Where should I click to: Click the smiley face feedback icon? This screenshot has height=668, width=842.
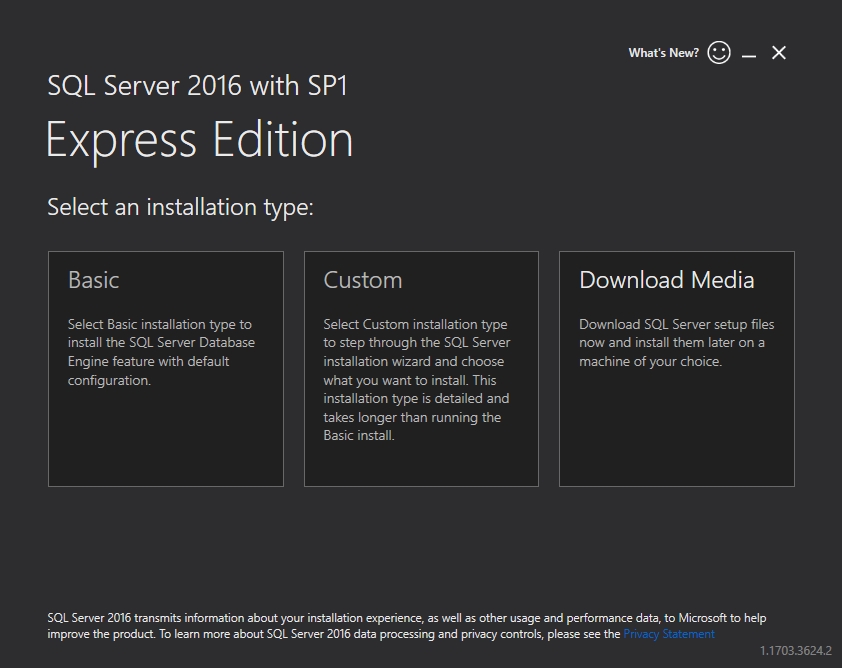[718, 53]
